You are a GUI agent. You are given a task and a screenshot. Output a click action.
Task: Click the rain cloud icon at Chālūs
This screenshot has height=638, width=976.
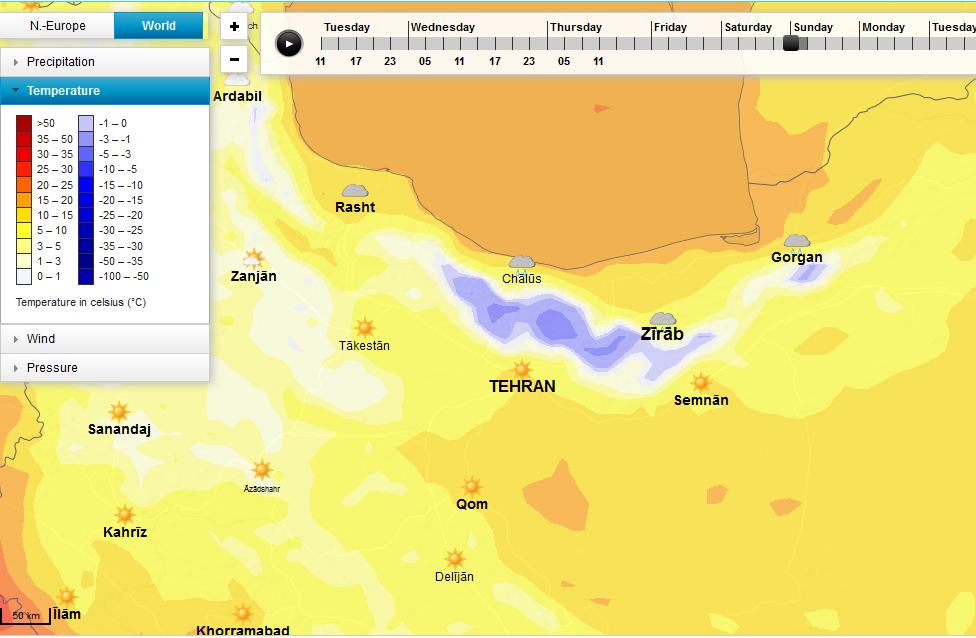tap(522, 263)
